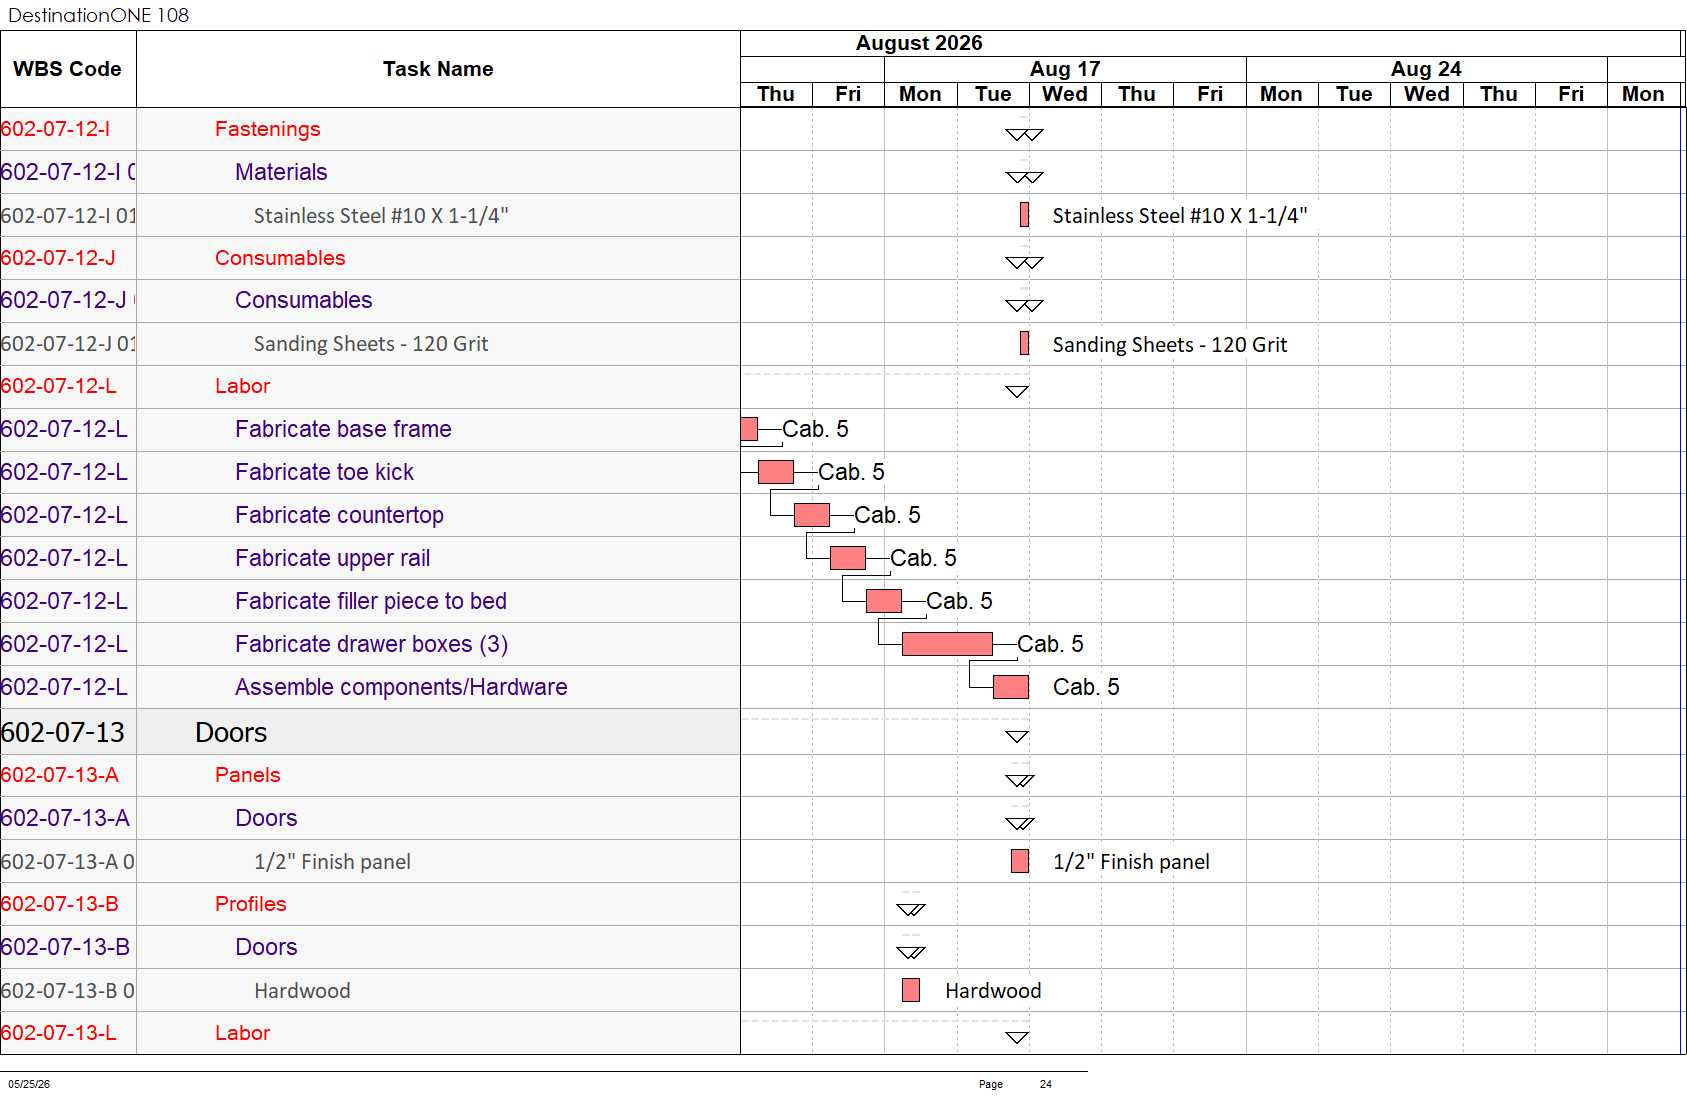Viewport: 1687px width, 1097px height.
Task: Click the Labor 602-07-12-L summary marker
Action: [x=1017, y=392]
